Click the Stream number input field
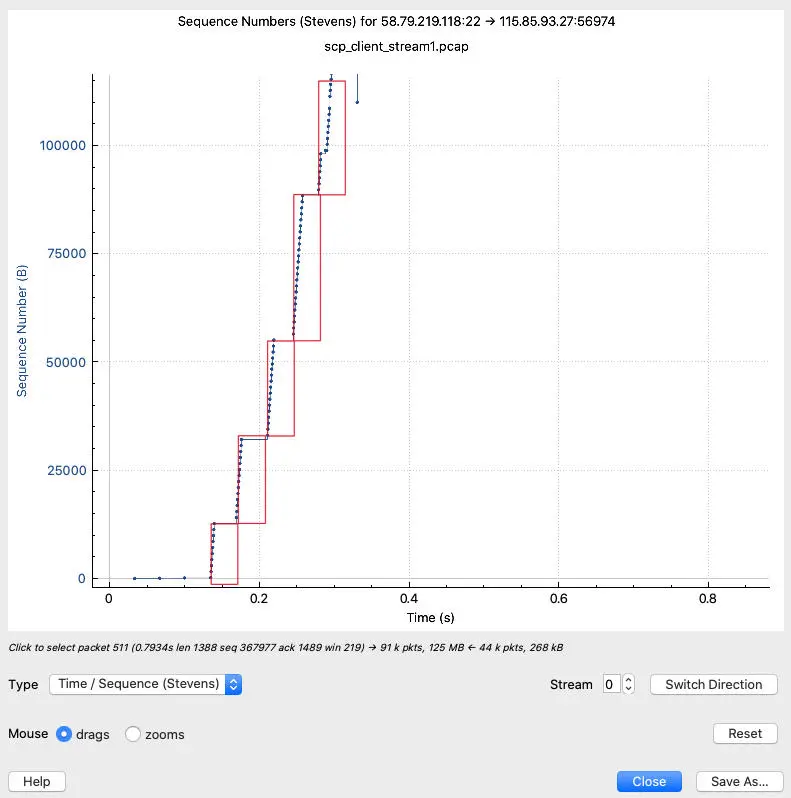The height and width of the screenshot is (798, 791). pyautogui.click(x=611, y=684)
